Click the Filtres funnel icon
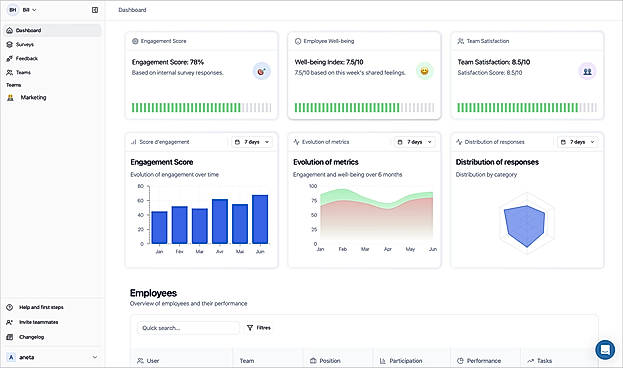Viewport: 623px width, 368px height. click(x=250, y=328)
